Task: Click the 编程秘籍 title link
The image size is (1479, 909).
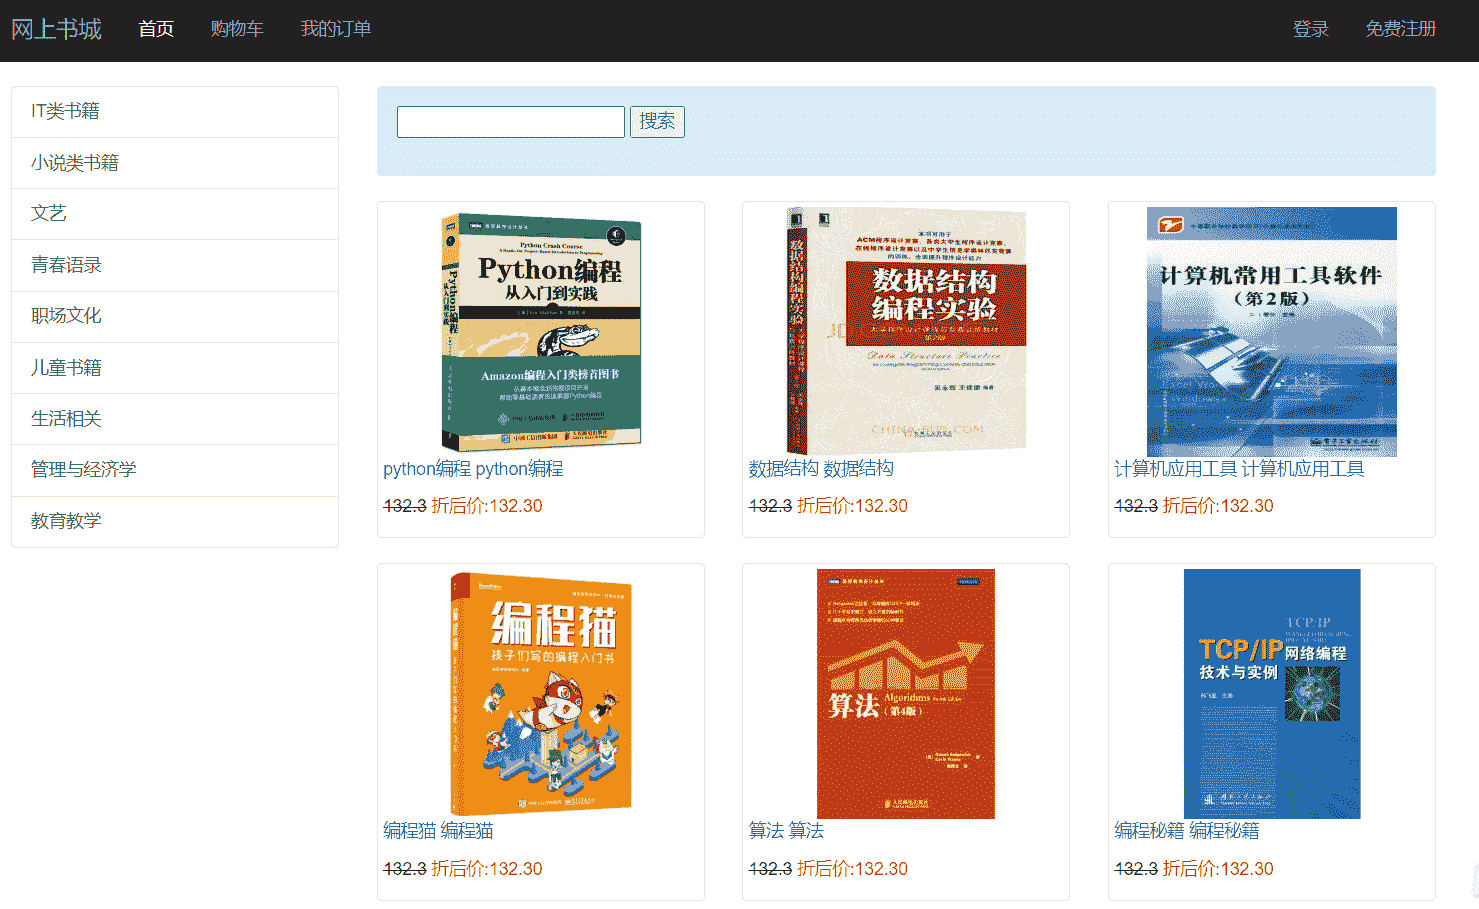Action: 1187,831
